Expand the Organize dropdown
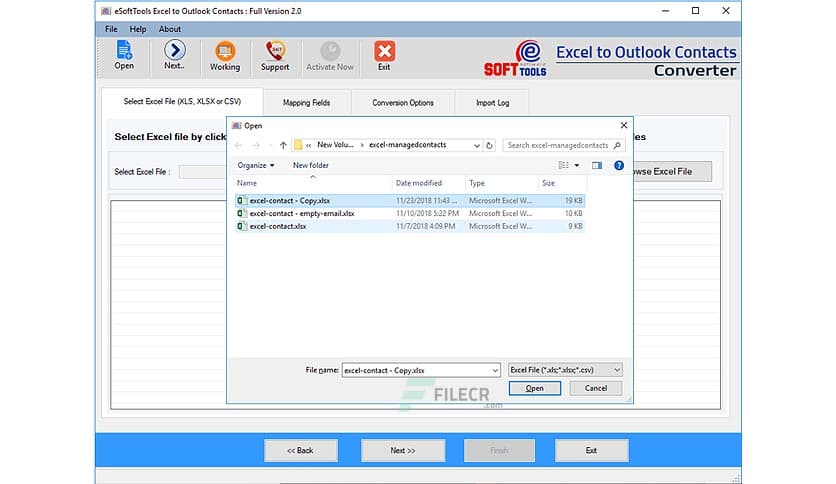836x484 pixels. pos(256,165)
